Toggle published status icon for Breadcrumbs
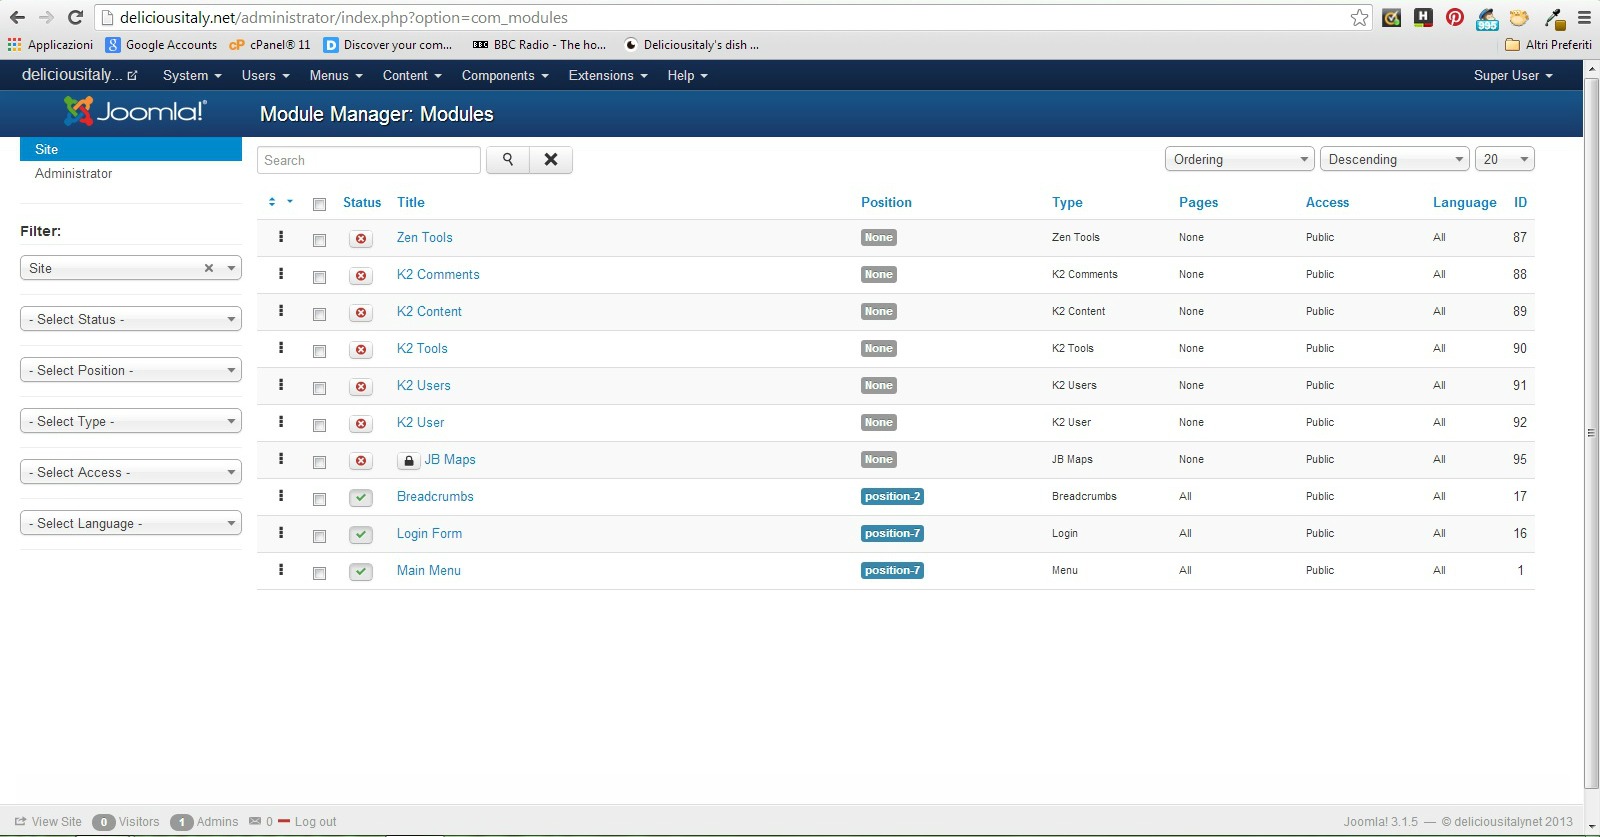Viewport: 1600px width, 837px height. [x=361, y=498]
